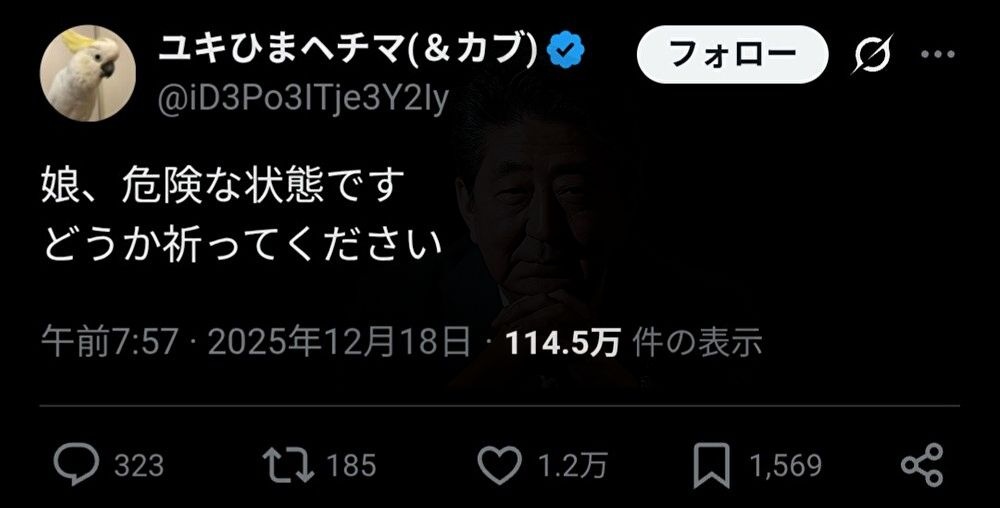The width and height of the screenshot is (1000, 508).
Task: Click the reply speech bubble icon
Action: [x=77, y=464]
